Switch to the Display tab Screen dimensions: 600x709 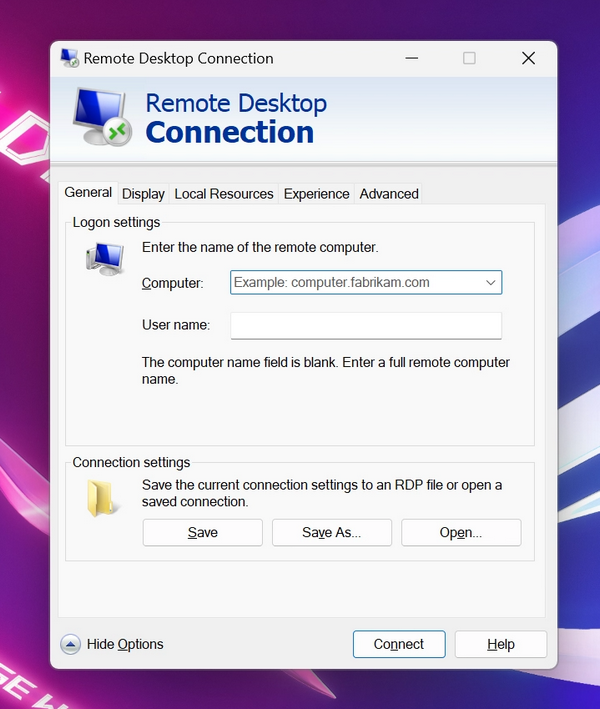click(143, 194)
